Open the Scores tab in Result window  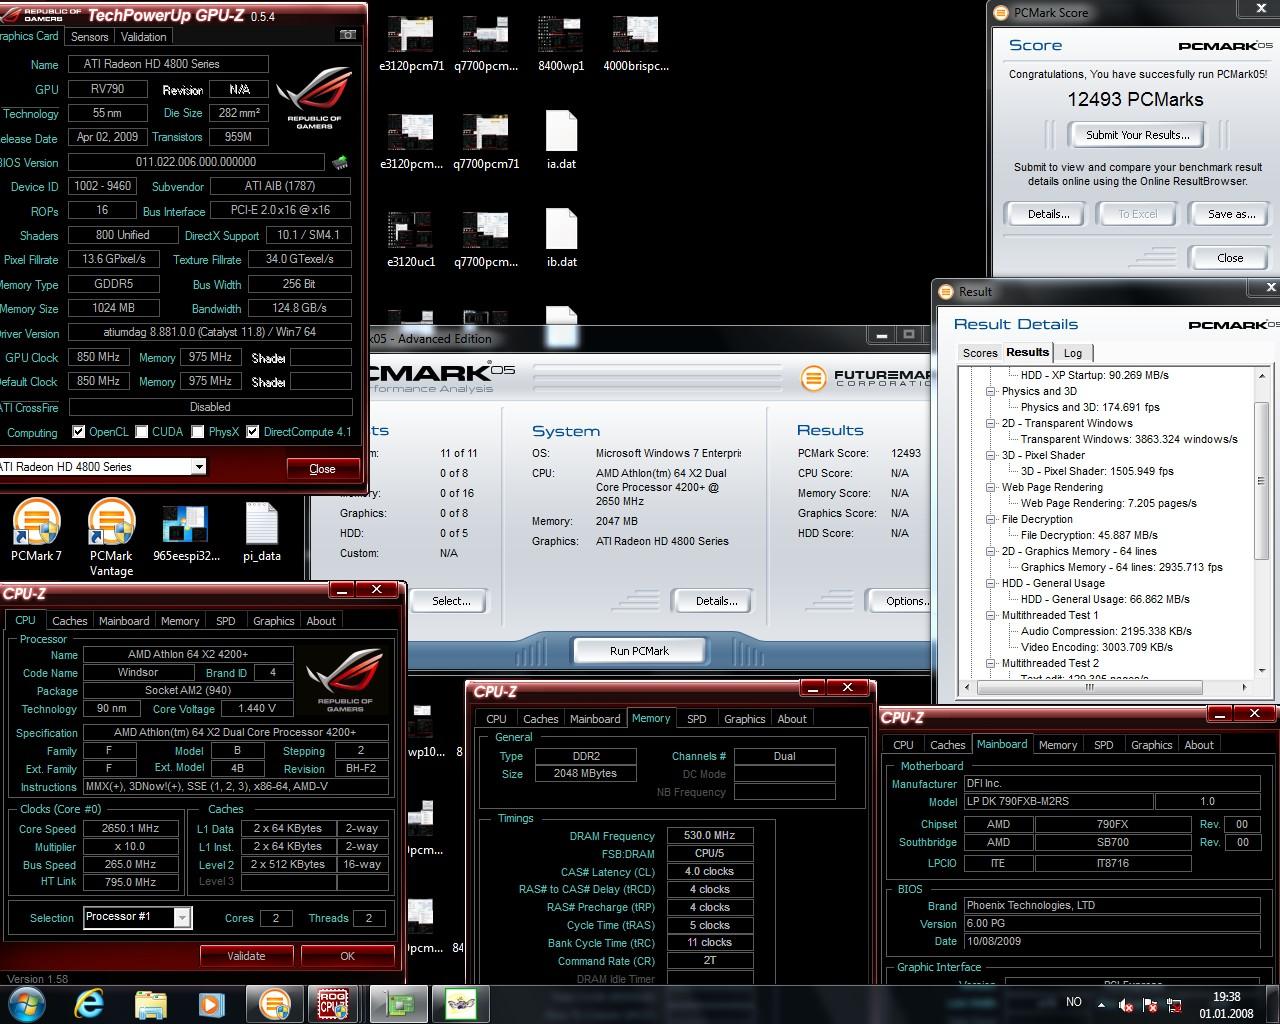click(980, 353)
